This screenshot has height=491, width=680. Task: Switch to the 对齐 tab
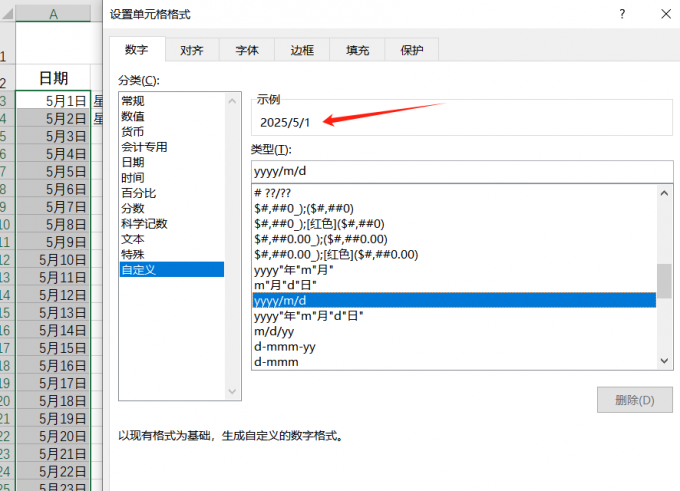pos(192,50)
